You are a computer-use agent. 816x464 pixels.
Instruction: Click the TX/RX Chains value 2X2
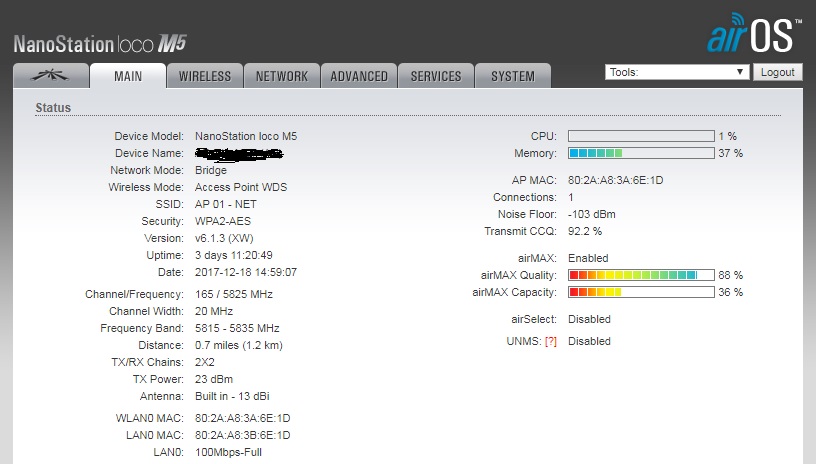tap(205, 362)
